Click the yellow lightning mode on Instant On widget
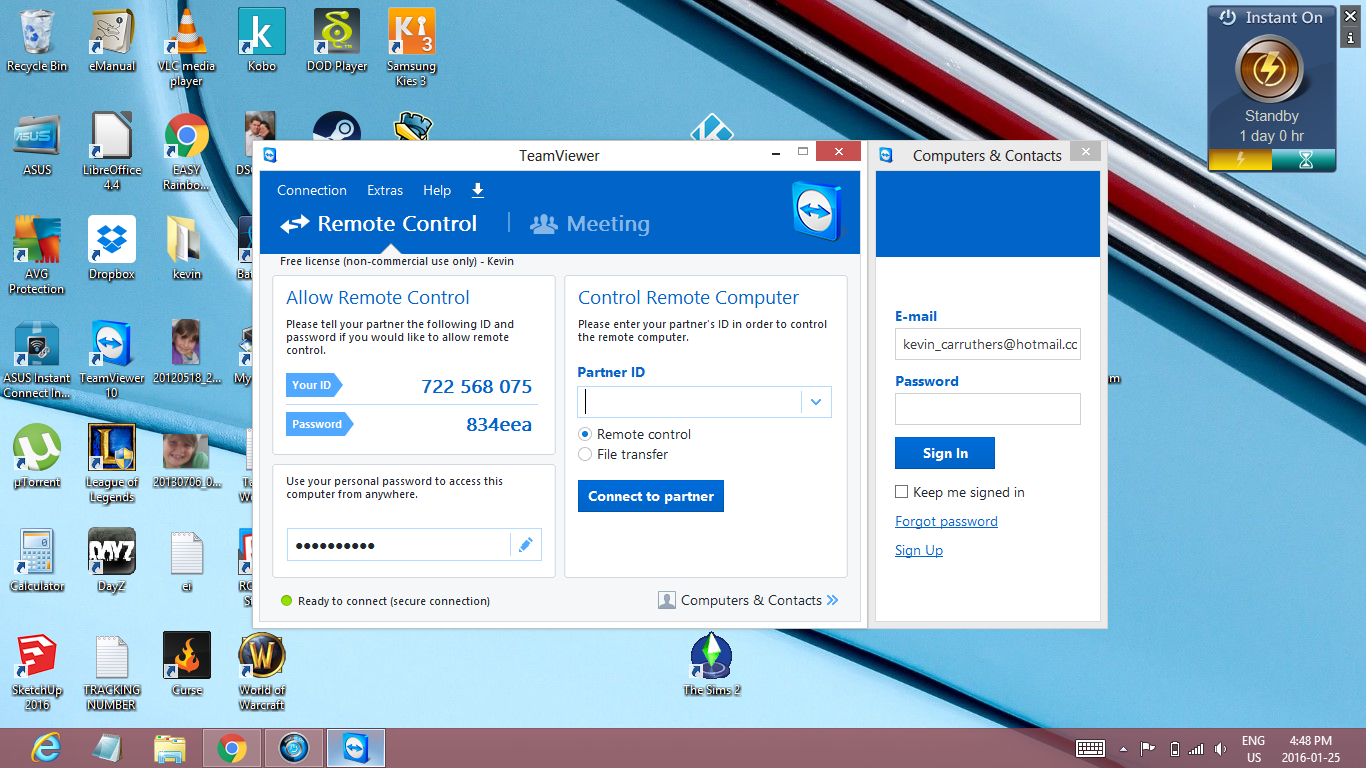Image resolution: width=1366 pixels, height=768 pixels. pyautogui.click(x=1241, y=159)
